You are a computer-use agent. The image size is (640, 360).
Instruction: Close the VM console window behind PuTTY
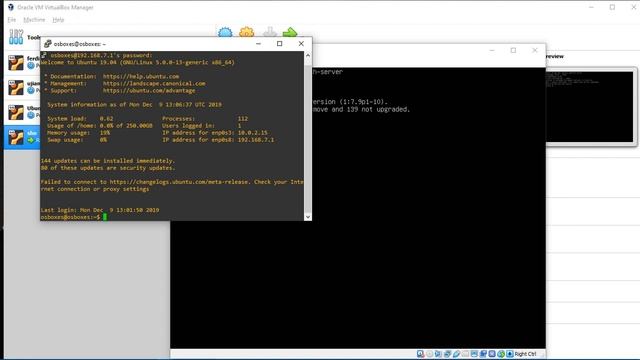click(x=535, y=50)
